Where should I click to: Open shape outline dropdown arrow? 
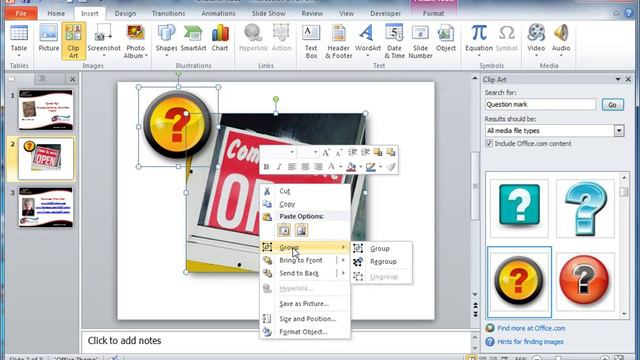380,167
